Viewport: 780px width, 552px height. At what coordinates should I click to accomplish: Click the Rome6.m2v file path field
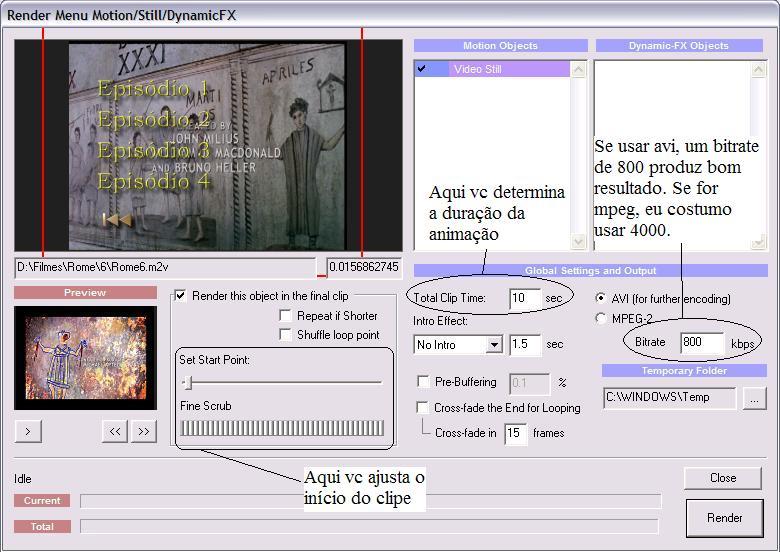tap(165, 267)
